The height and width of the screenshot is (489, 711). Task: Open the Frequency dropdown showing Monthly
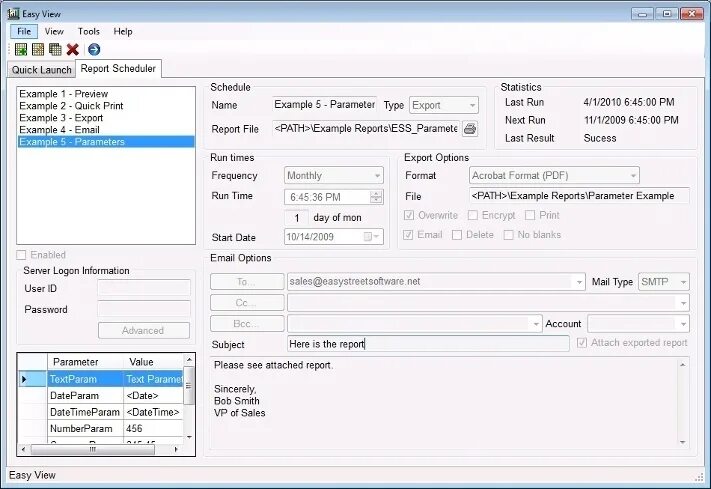(x=377, y=176)
